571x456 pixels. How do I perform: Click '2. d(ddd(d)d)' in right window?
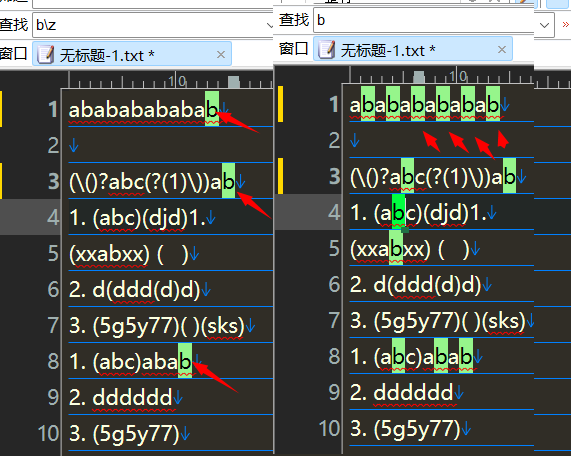tap(416, 284)
